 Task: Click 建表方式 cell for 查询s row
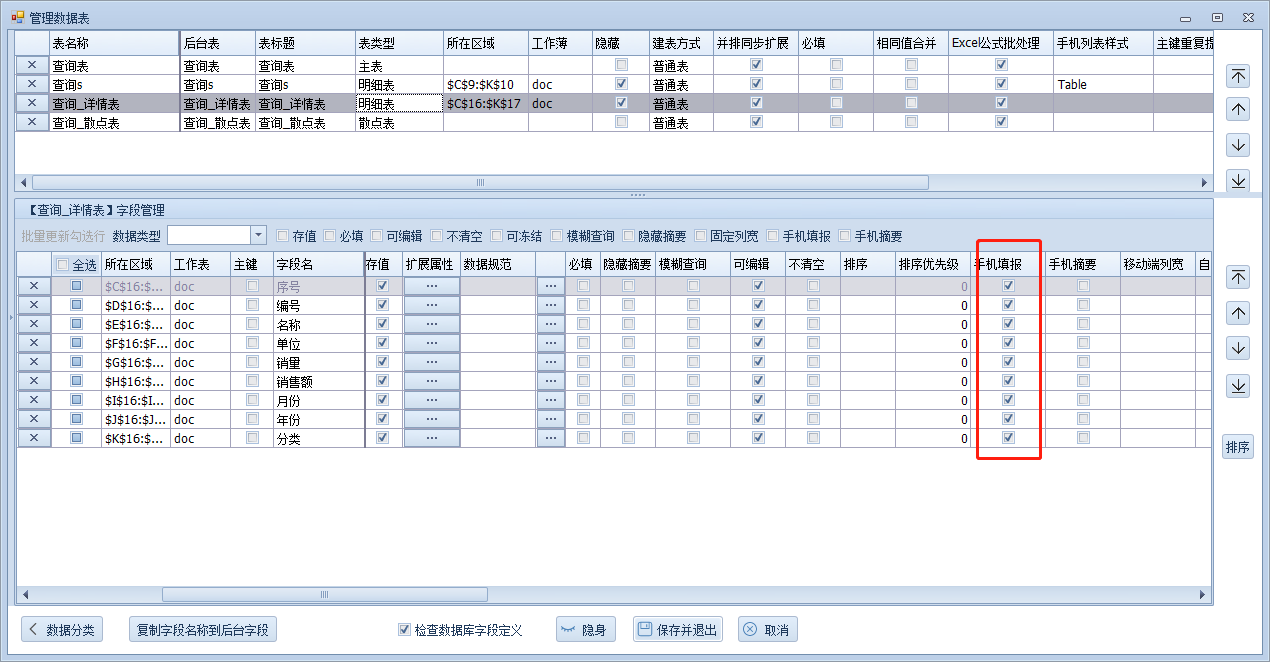pyautogui.click(x=679, y=84)
